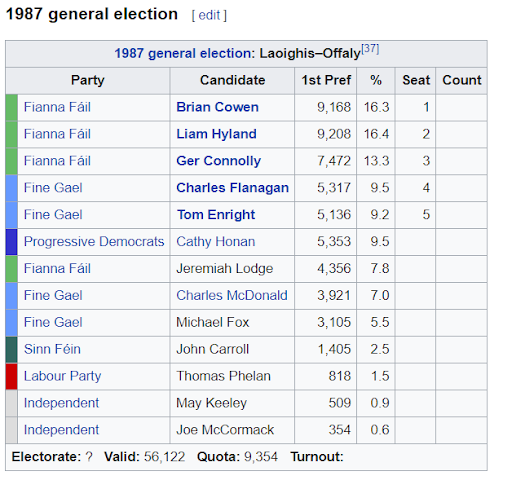Open Charles Flanagan's article
512x489 pixels.
pos(232,188)
